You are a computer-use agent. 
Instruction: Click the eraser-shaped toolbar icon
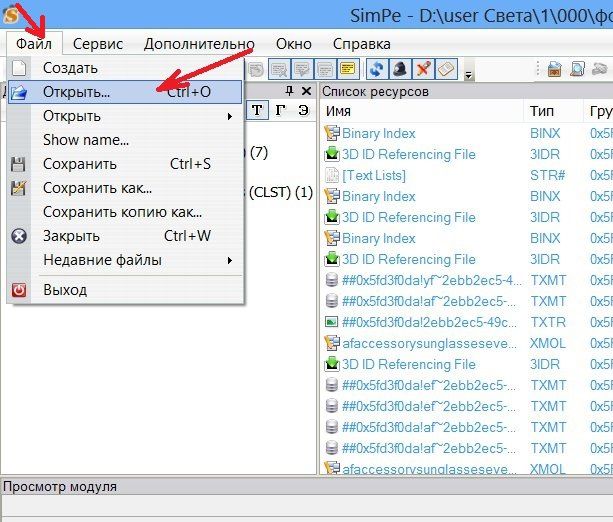pos(447,69)
